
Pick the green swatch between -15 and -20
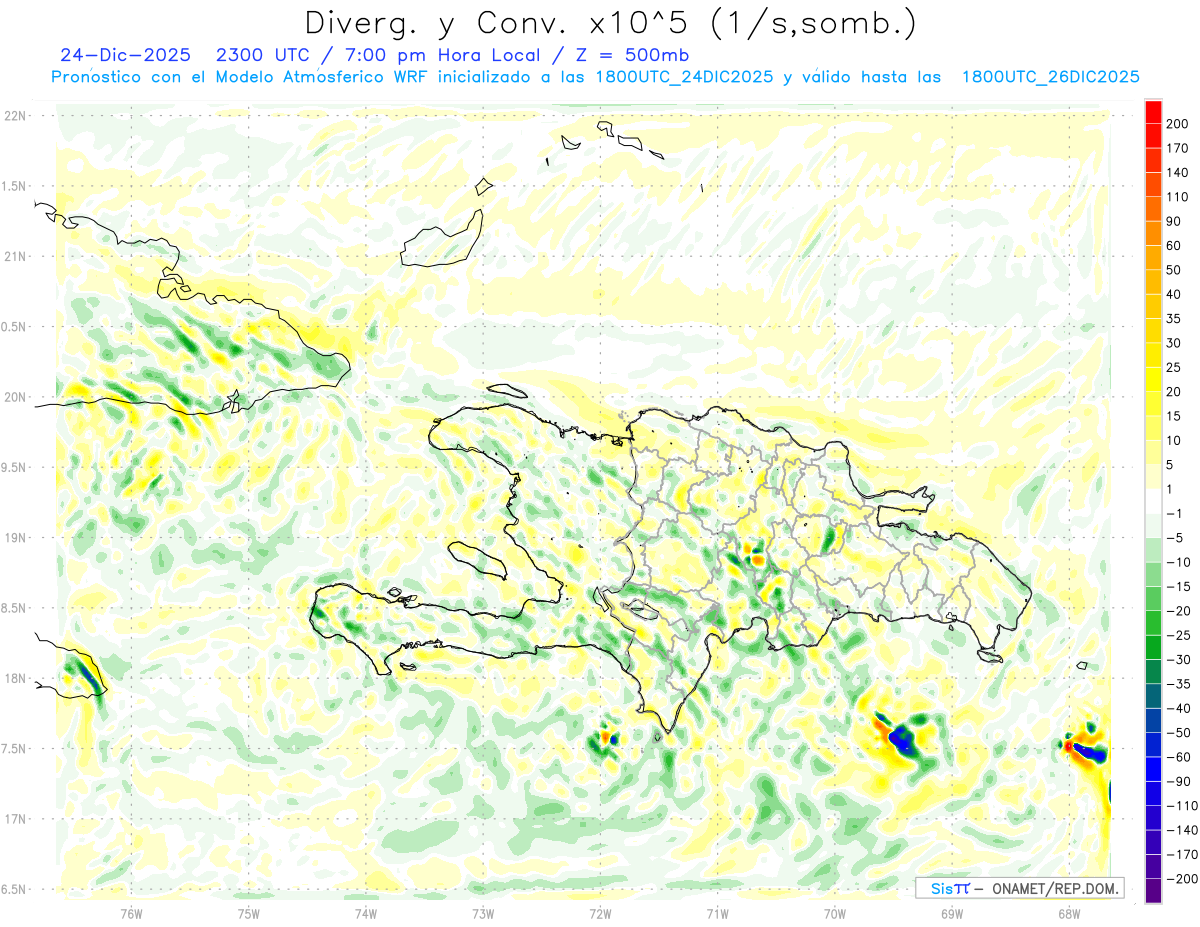1153,599
